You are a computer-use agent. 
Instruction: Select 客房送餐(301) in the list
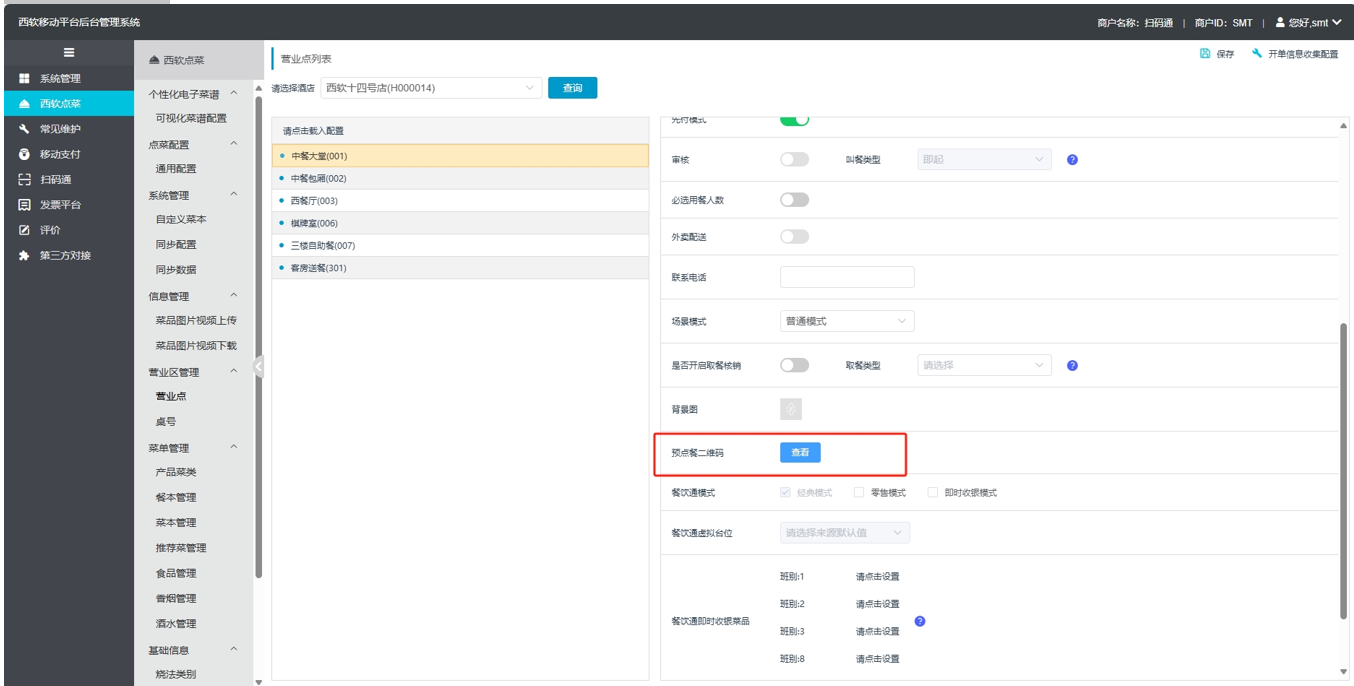pyautogui.click(x=460, y=268)
